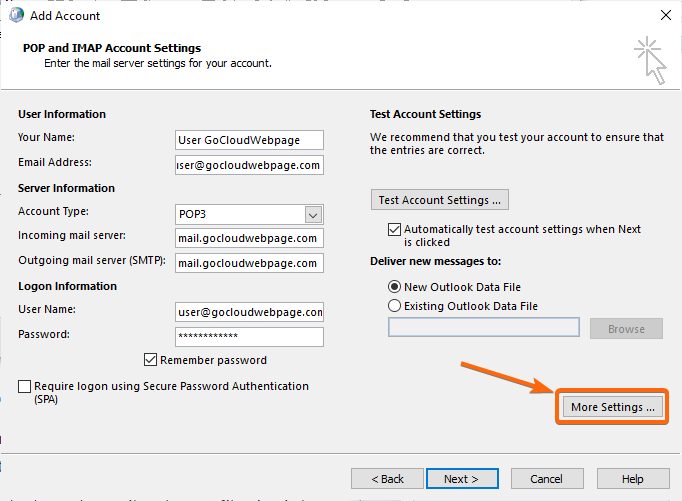This screenshot has width=682, height=501.
Task: Open Help for account settings
Action: point(633,479)
